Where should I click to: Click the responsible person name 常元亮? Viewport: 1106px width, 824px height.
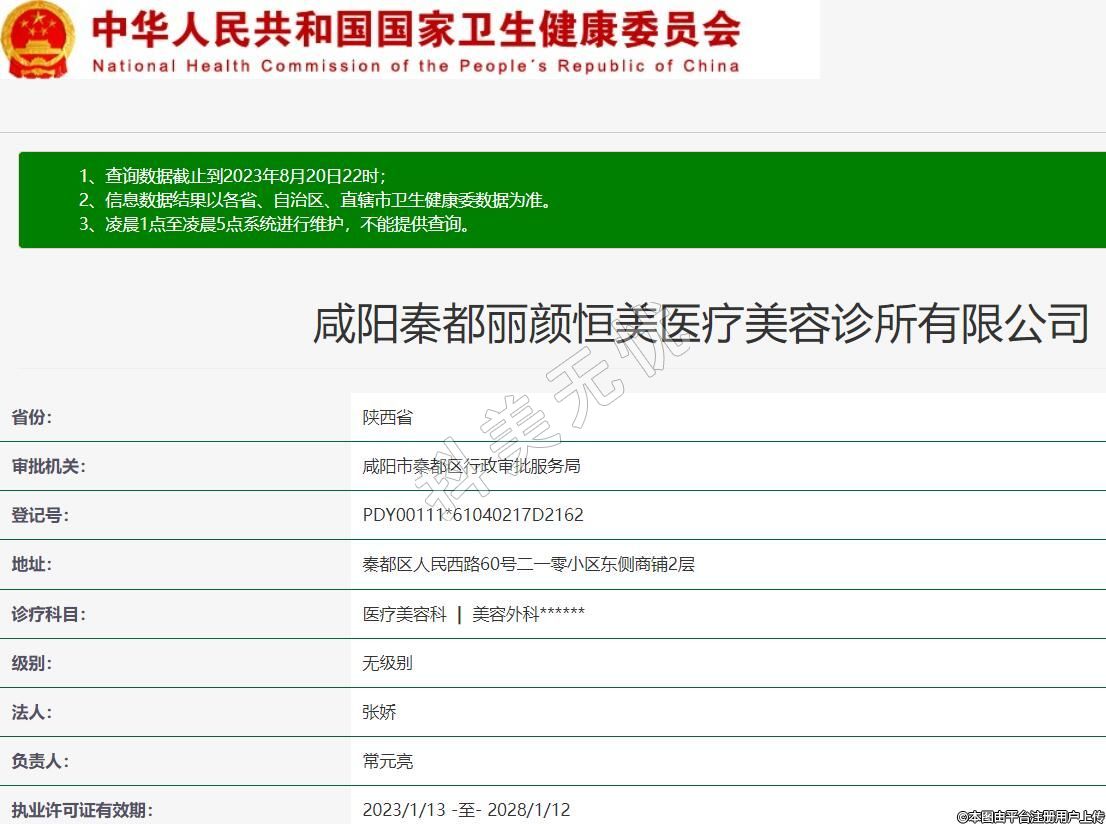click(387, 761)
